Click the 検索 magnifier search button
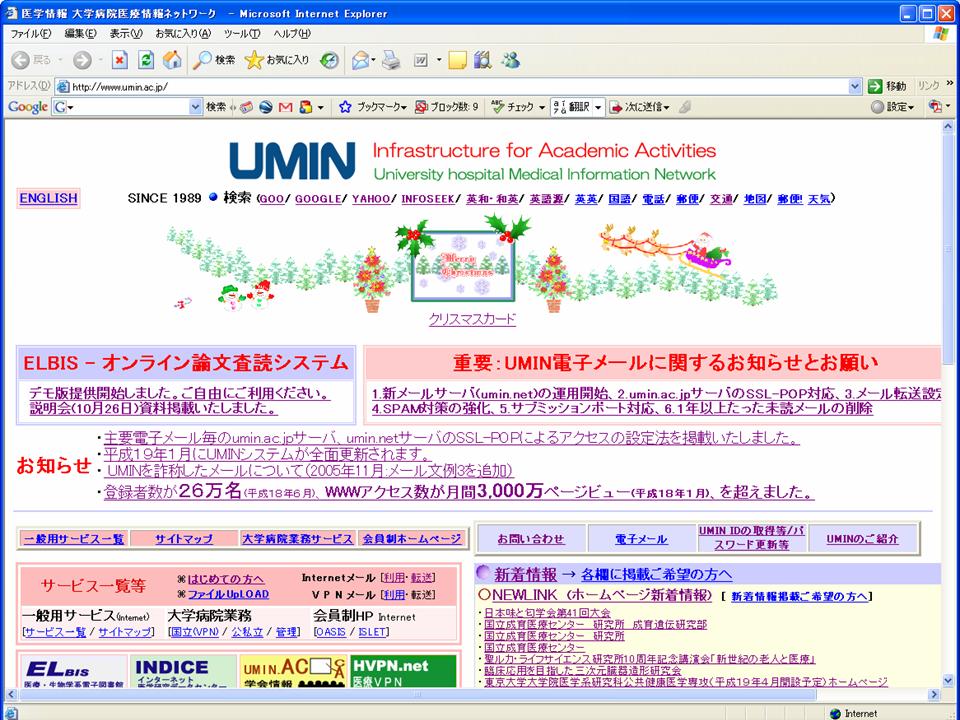 pyautogui.click(x=214, y=60)
